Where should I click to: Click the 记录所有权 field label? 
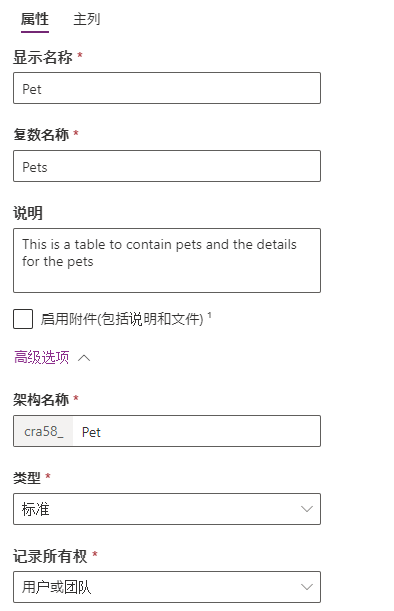click(x=50, y=556)
